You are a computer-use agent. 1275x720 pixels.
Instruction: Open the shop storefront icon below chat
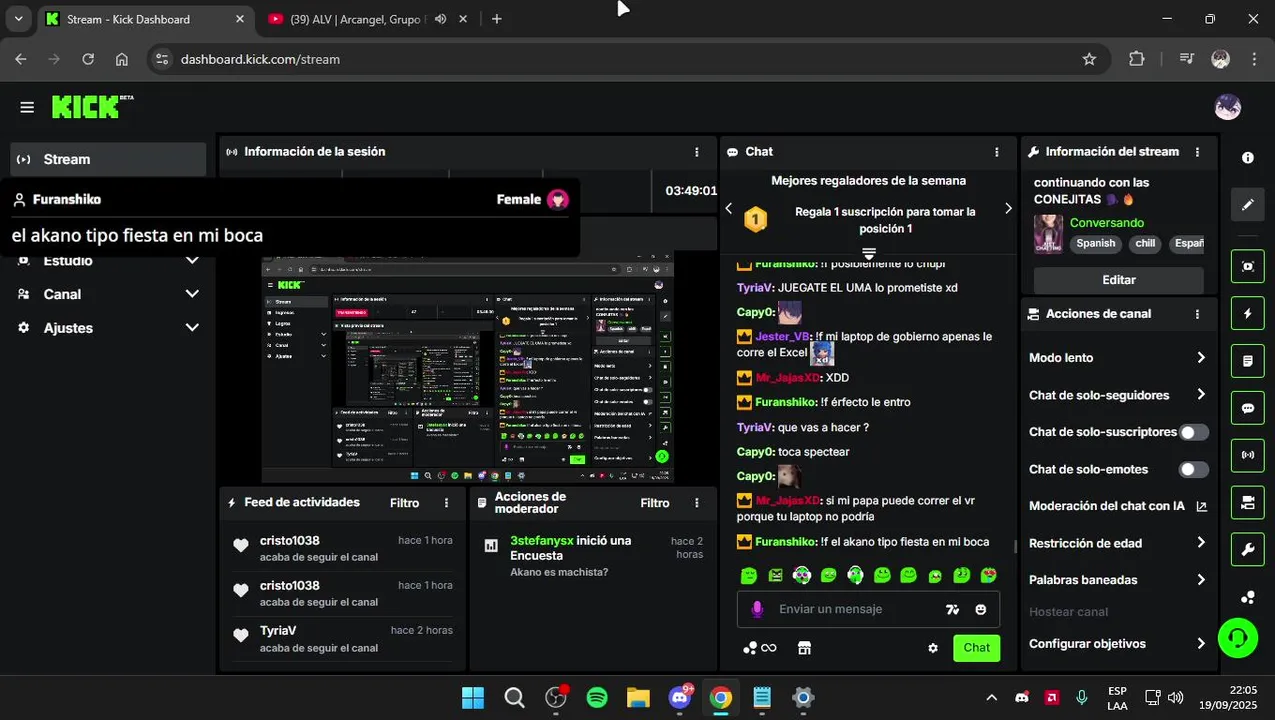coord(804,648)
